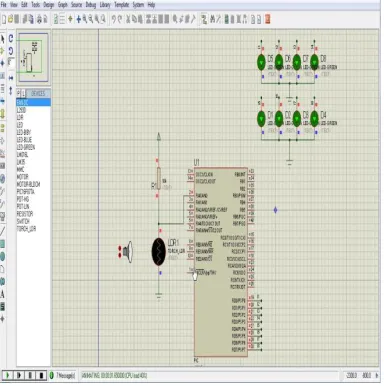Click the rotate clockwise icon
This screenshot has height=386, width=384.
(11, 38)
